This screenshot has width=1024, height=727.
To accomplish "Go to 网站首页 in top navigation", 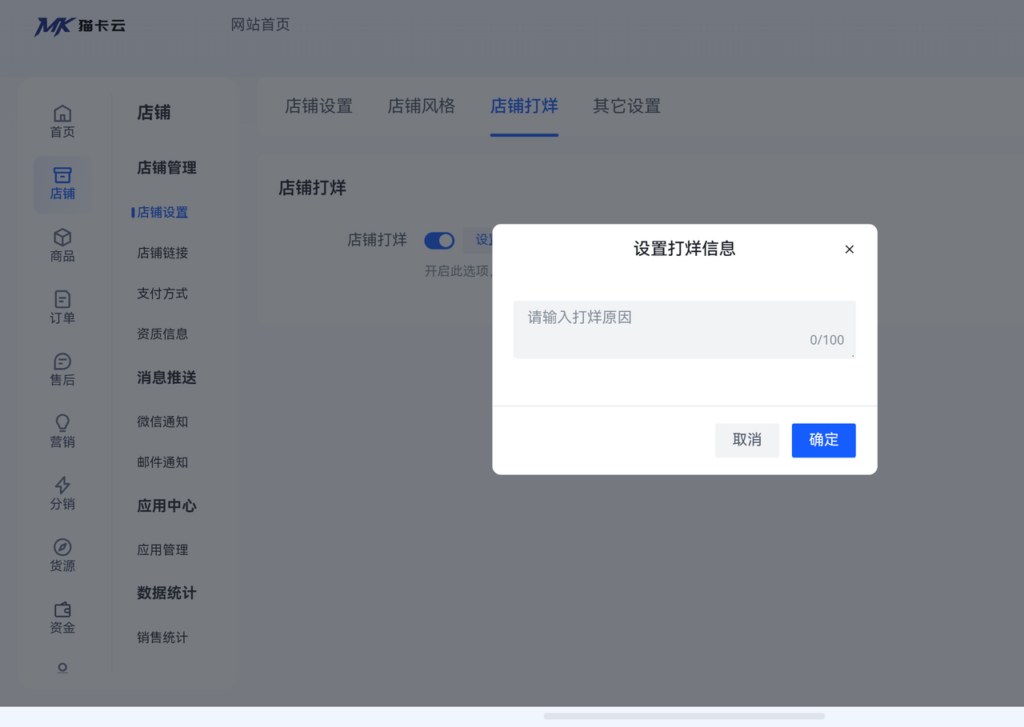I will point(260,25).
